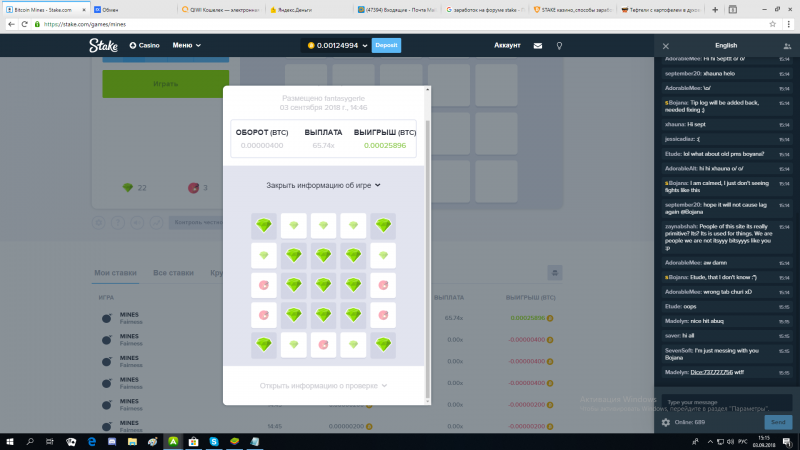Expand Открыть информацию о проверке section

(323, 386)
